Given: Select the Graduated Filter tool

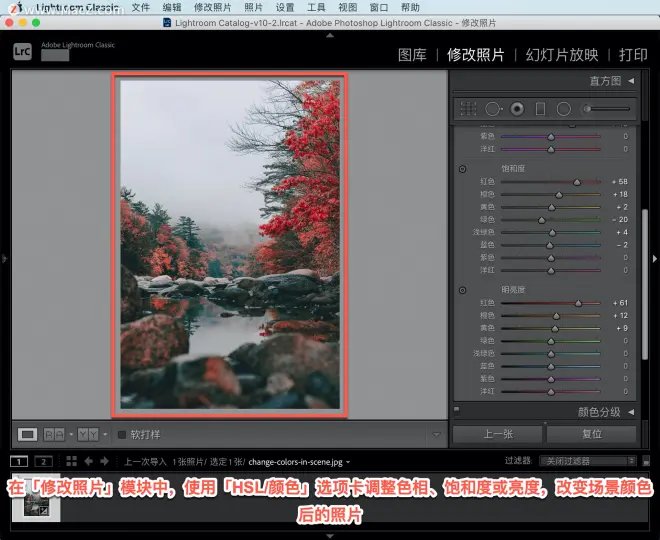Looking at the screenshot, I should point(540,109).
